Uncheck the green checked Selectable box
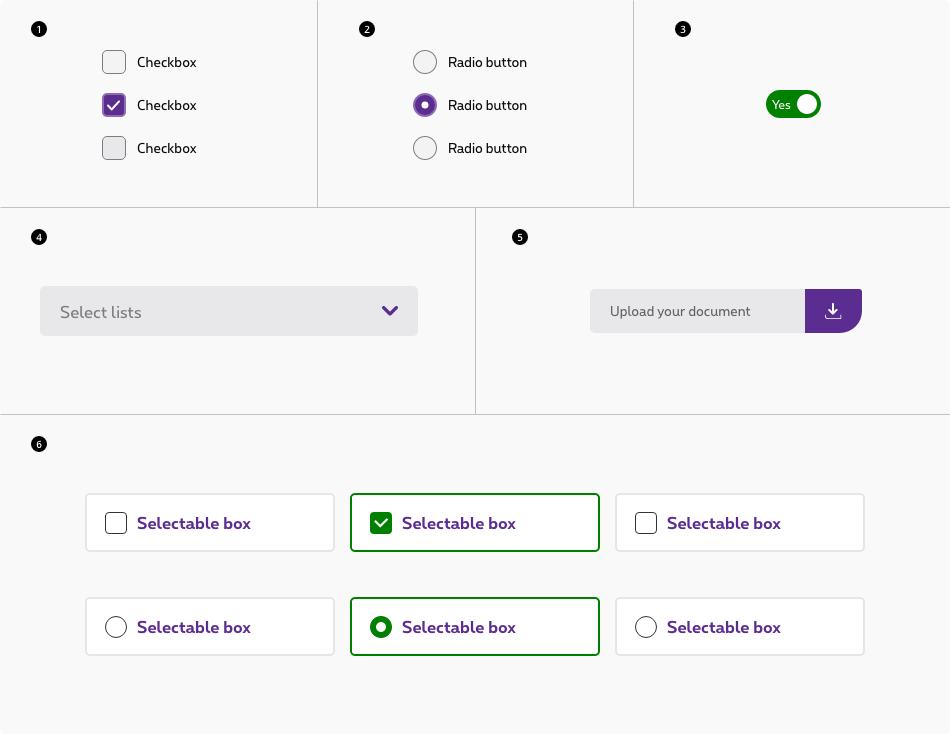Viewport: 950px width, 734px height. coord(381,523)
